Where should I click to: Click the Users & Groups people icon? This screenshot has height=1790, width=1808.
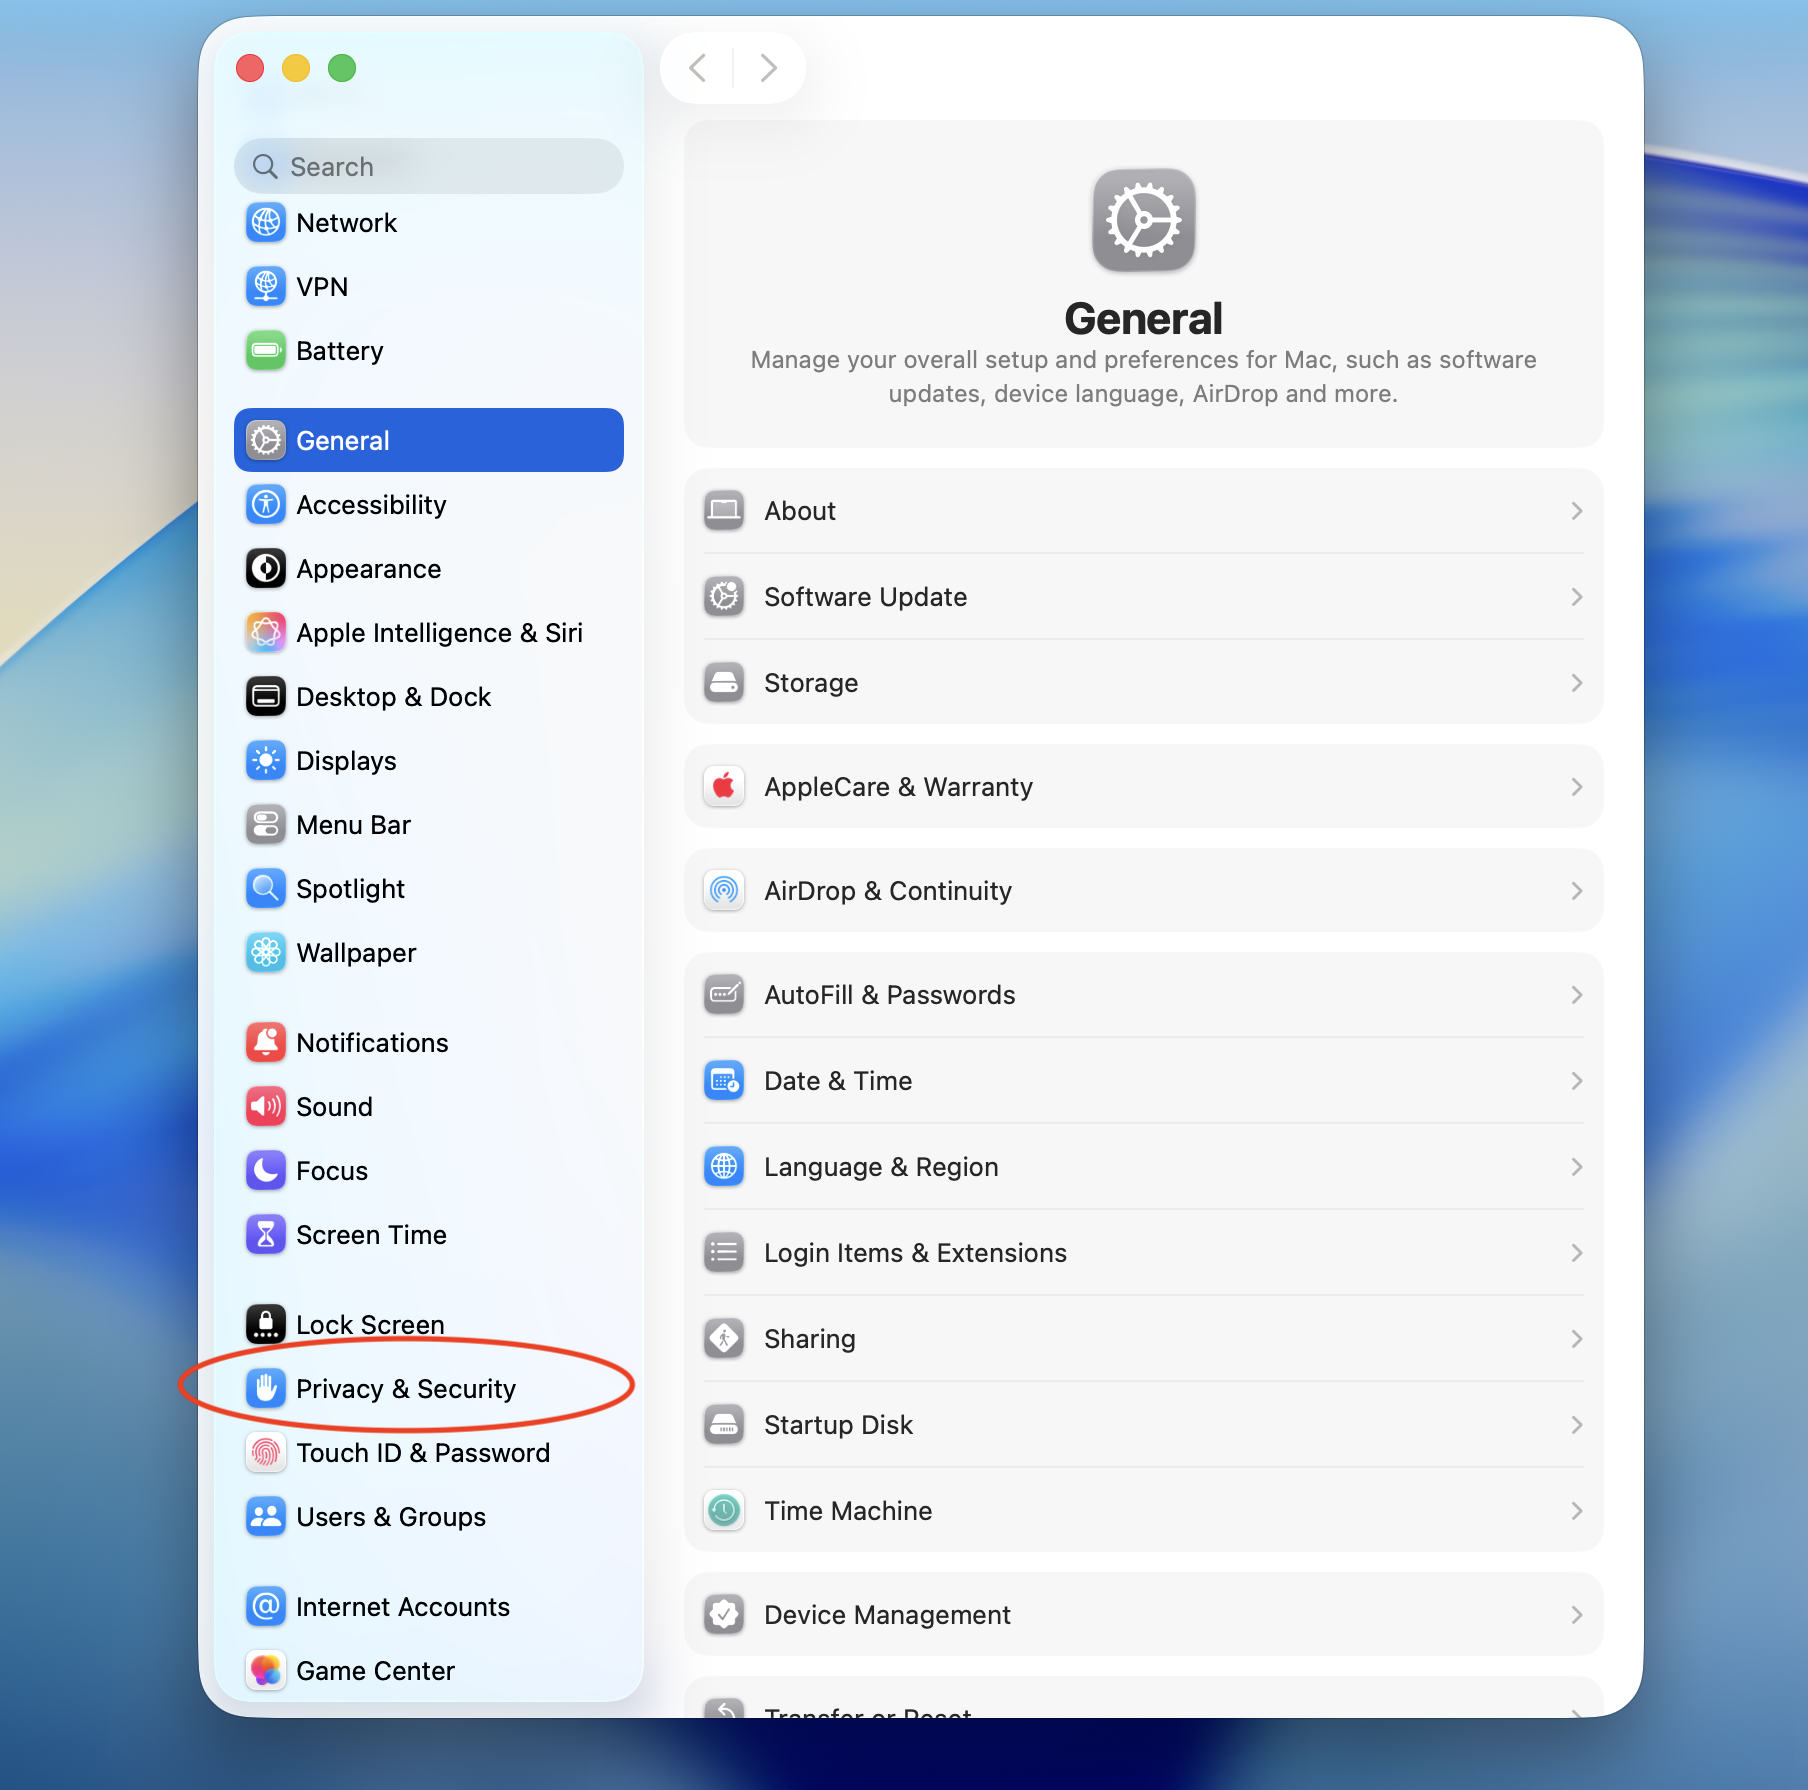pyautogui.click(x=266, y=1517)
